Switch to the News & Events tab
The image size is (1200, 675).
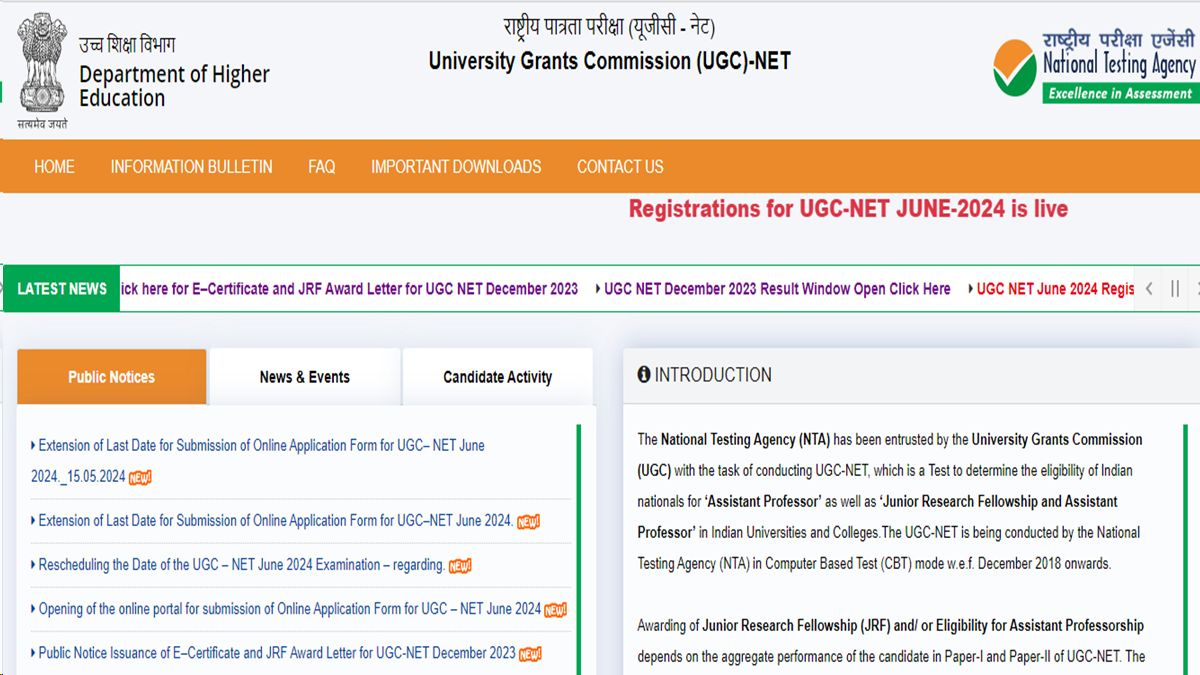pos(304,377)
